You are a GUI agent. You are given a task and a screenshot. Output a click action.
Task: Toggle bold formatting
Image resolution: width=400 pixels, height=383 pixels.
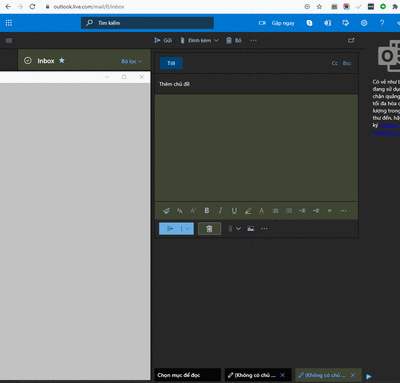207,211
